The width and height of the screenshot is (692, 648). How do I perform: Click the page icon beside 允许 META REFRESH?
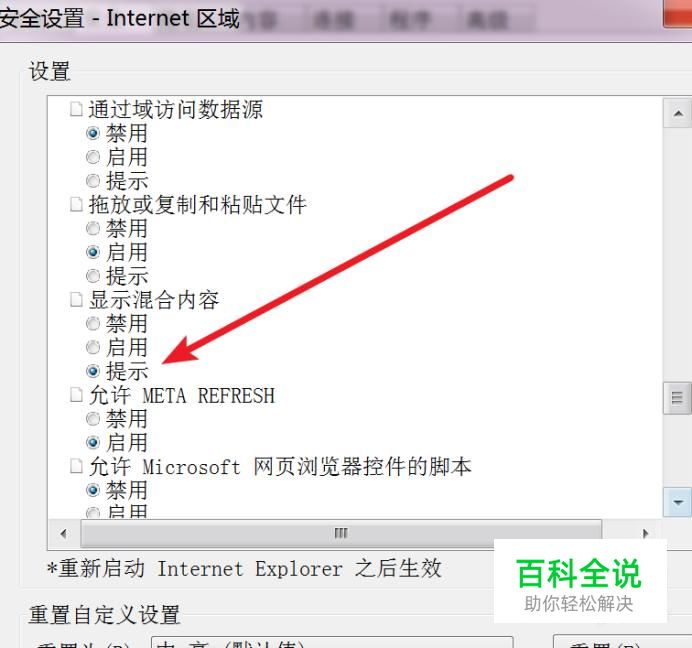coord(76,395)
